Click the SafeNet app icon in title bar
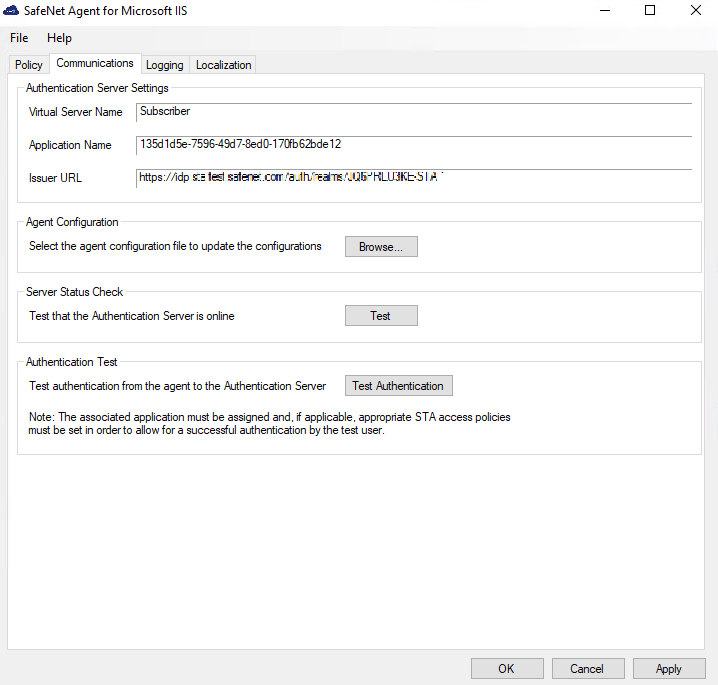The width and height of the screenshot is (718, 685). pos(11,11)
